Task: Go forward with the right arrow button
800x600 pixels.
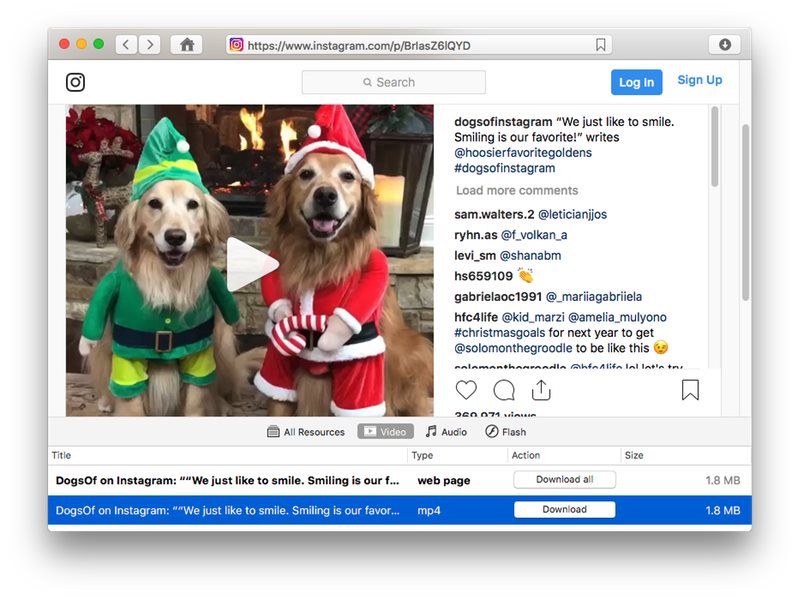Action: pos(149,45)
